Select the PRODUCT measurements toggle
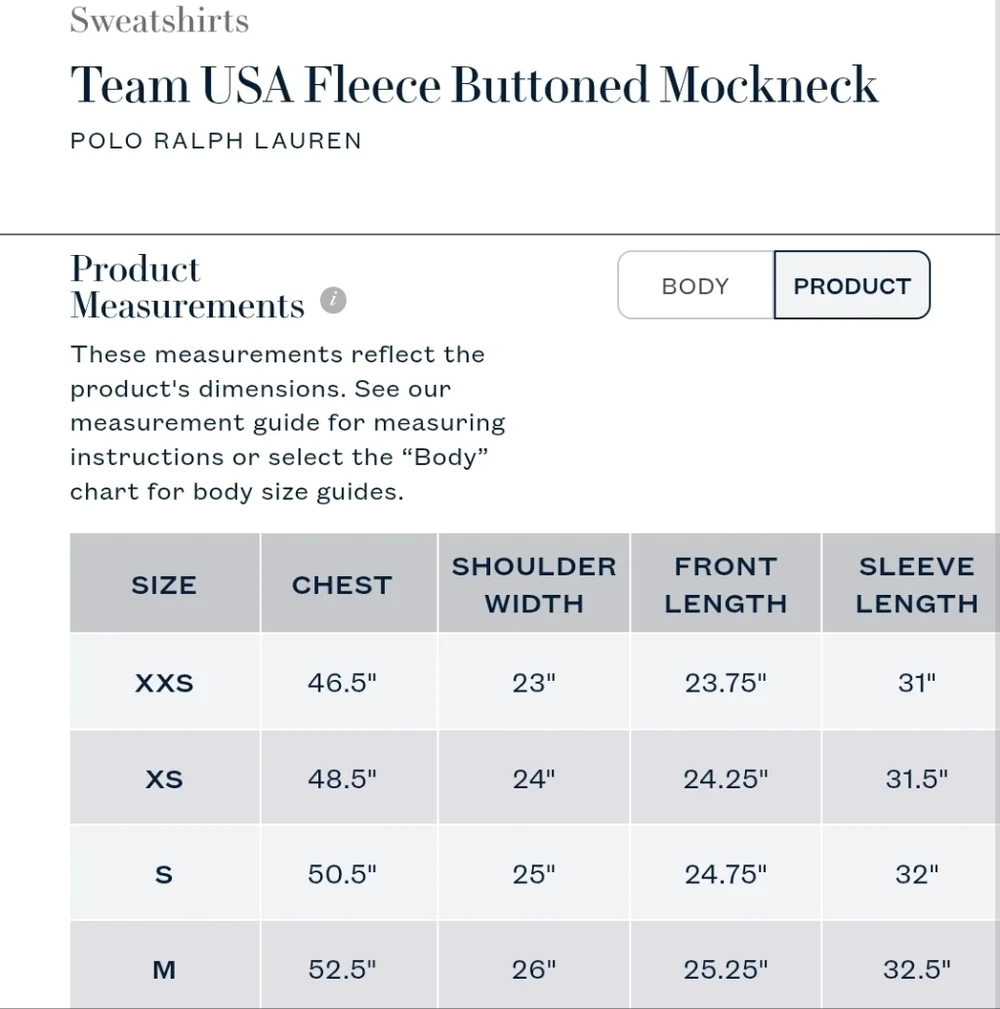This screenshot has height=1009, width=1000. tap(852, 285)
